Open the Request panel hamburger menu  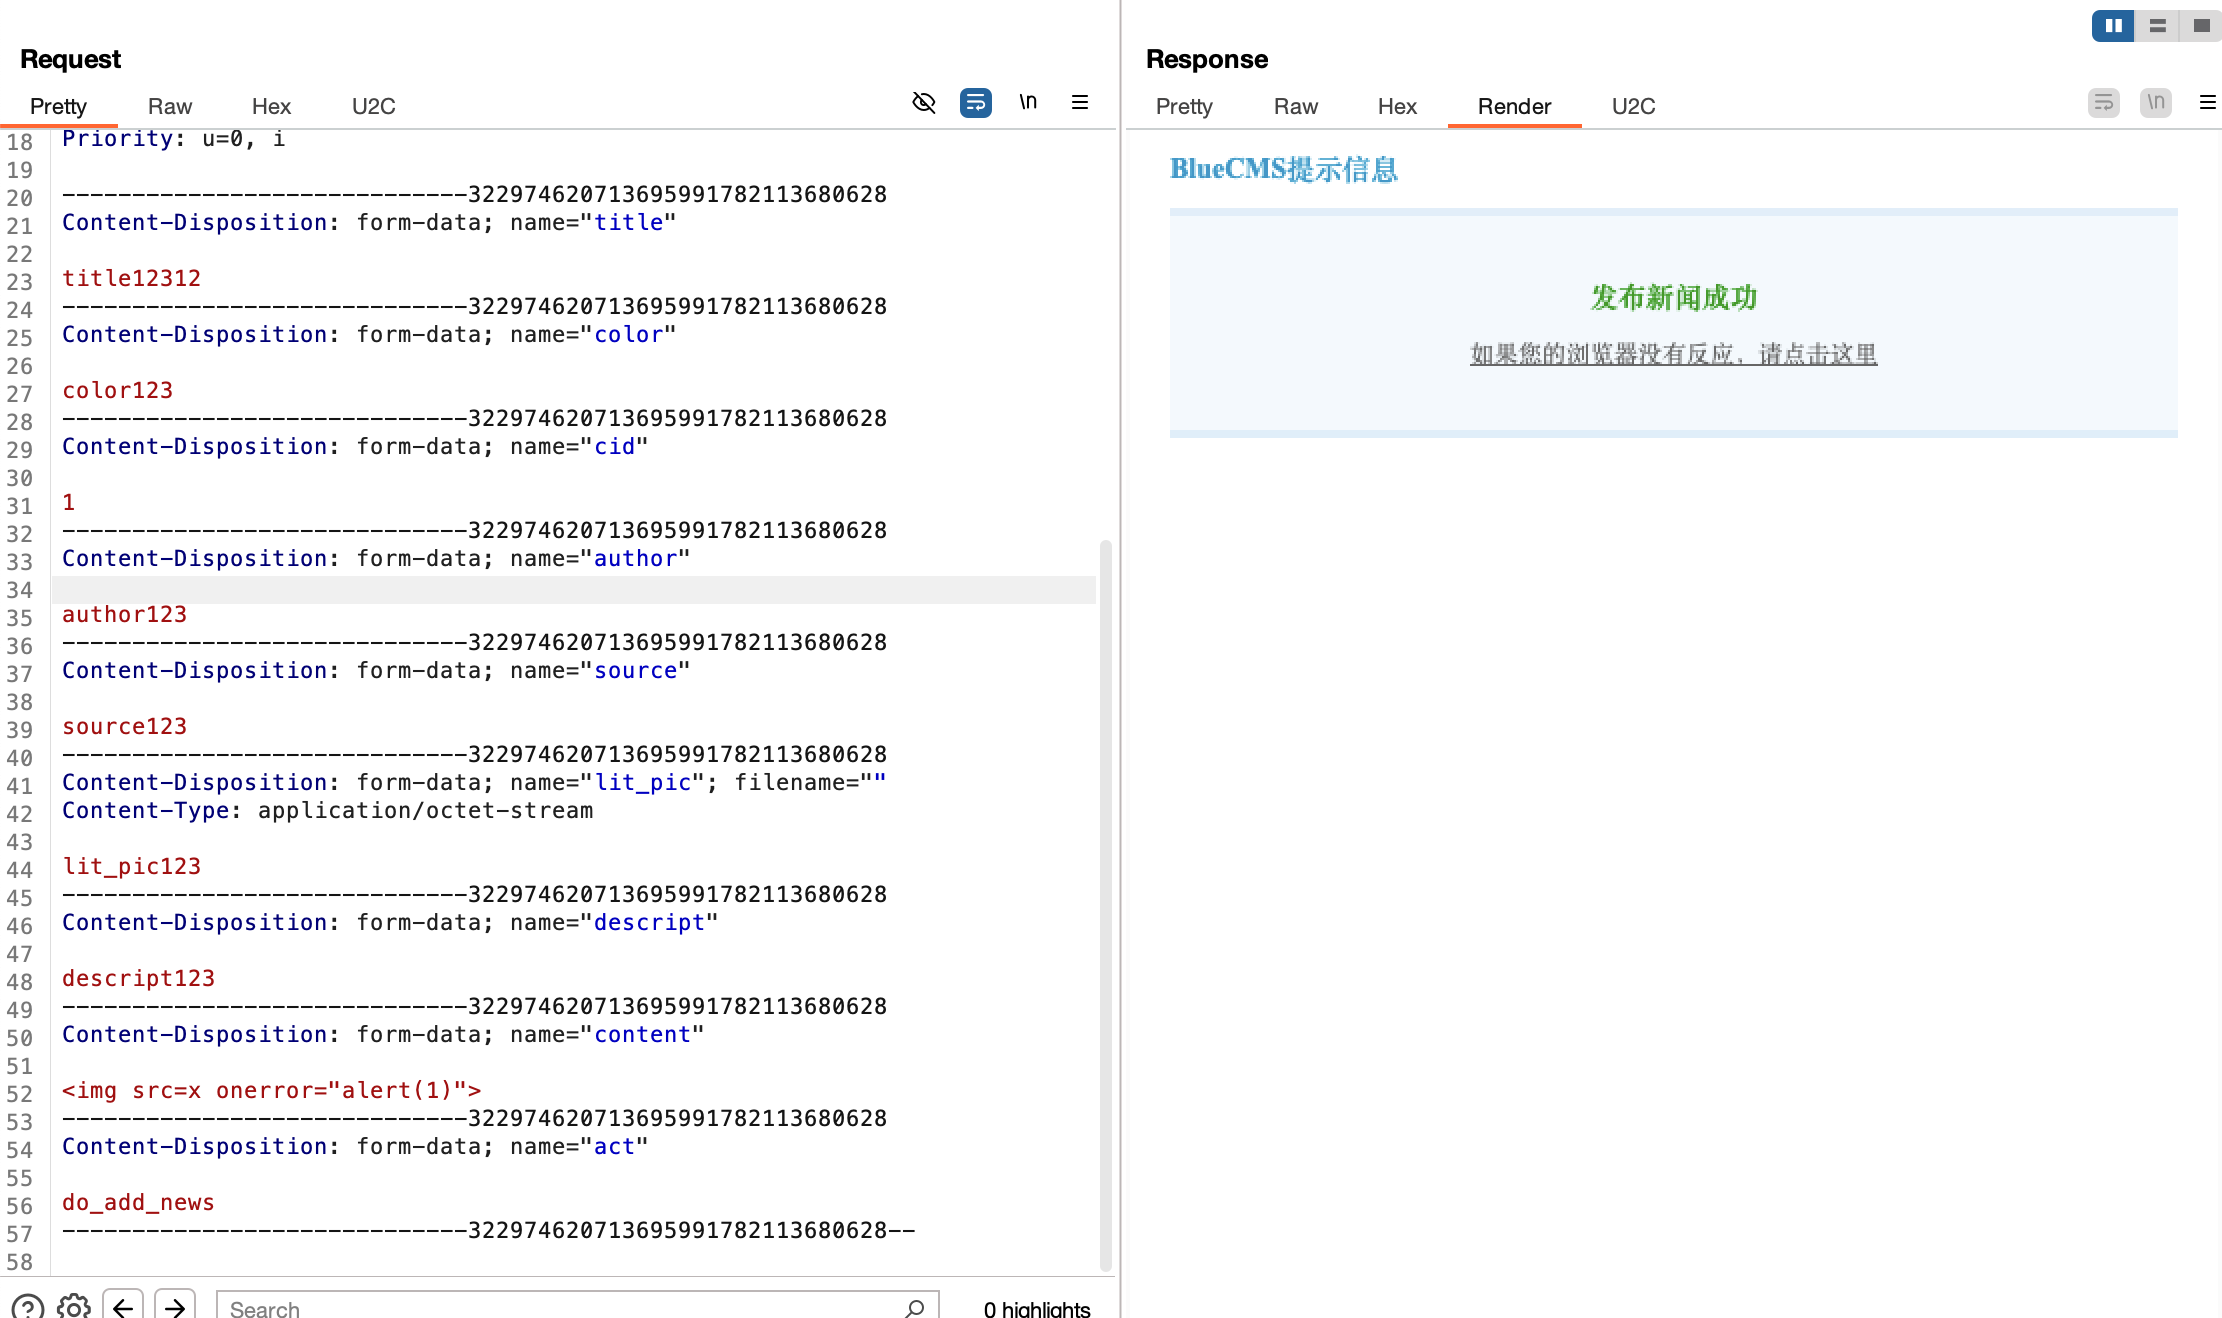(1080, 102)
